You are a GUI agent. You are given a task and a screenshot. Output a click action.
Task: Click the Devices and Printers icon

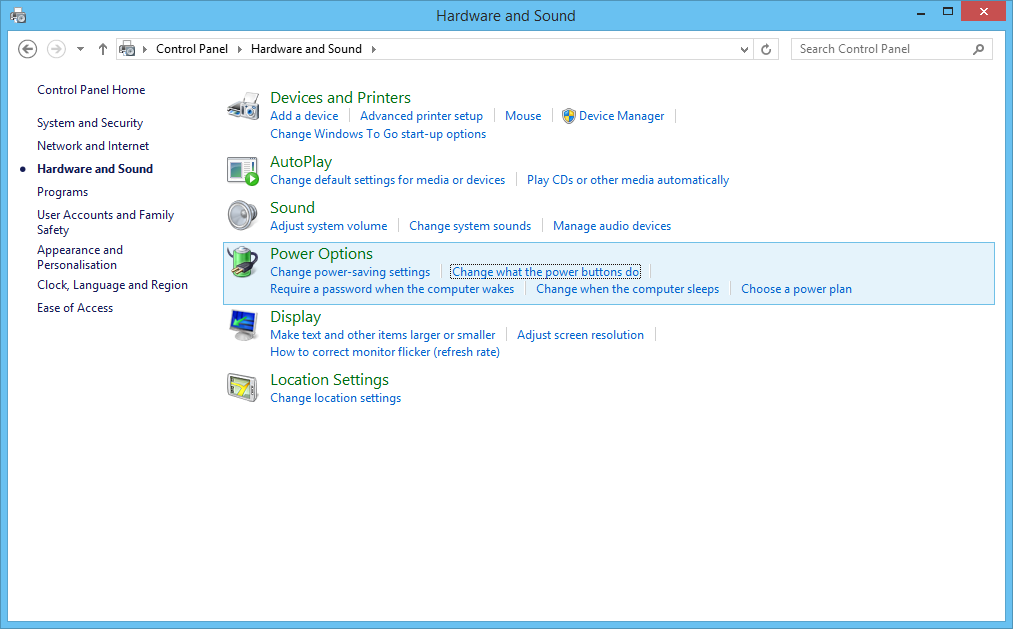coord(242,107)
